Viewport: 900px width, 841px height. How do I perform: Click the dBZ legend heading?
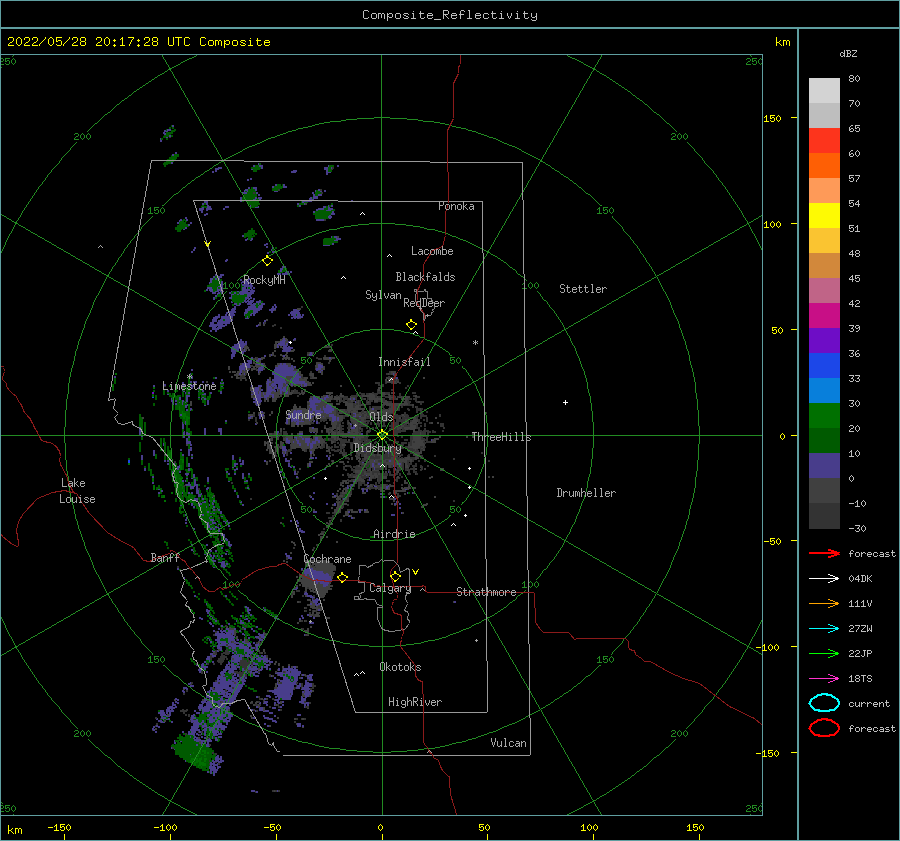[x=848, y=54]
